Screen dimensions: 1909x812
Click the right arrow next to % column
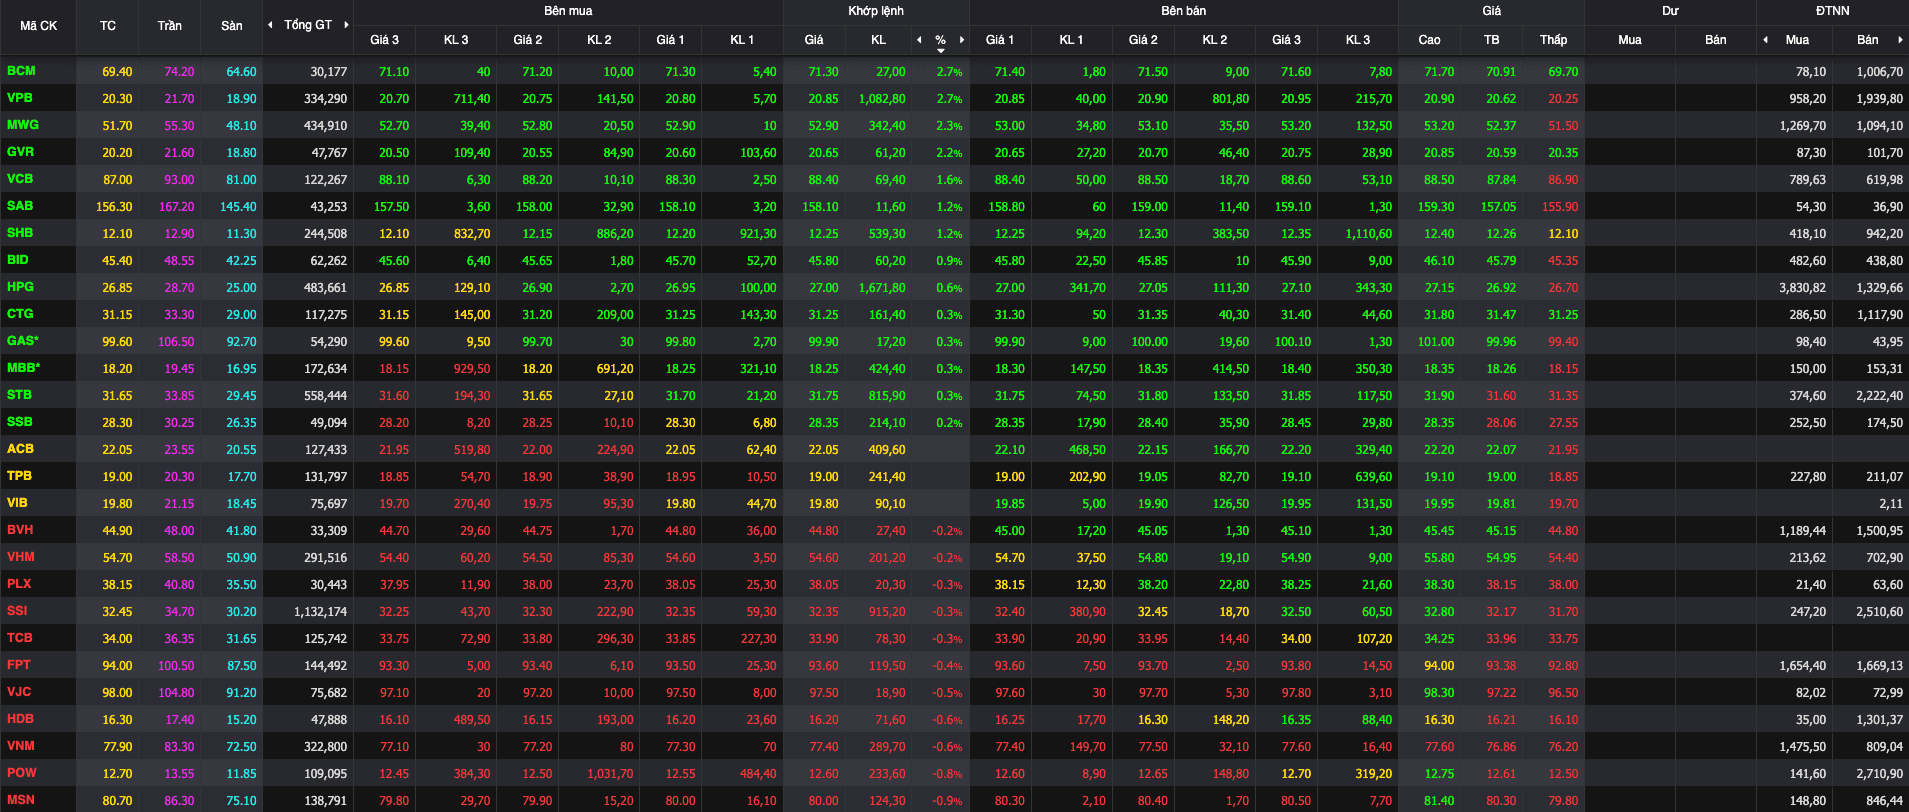point(962,40)
